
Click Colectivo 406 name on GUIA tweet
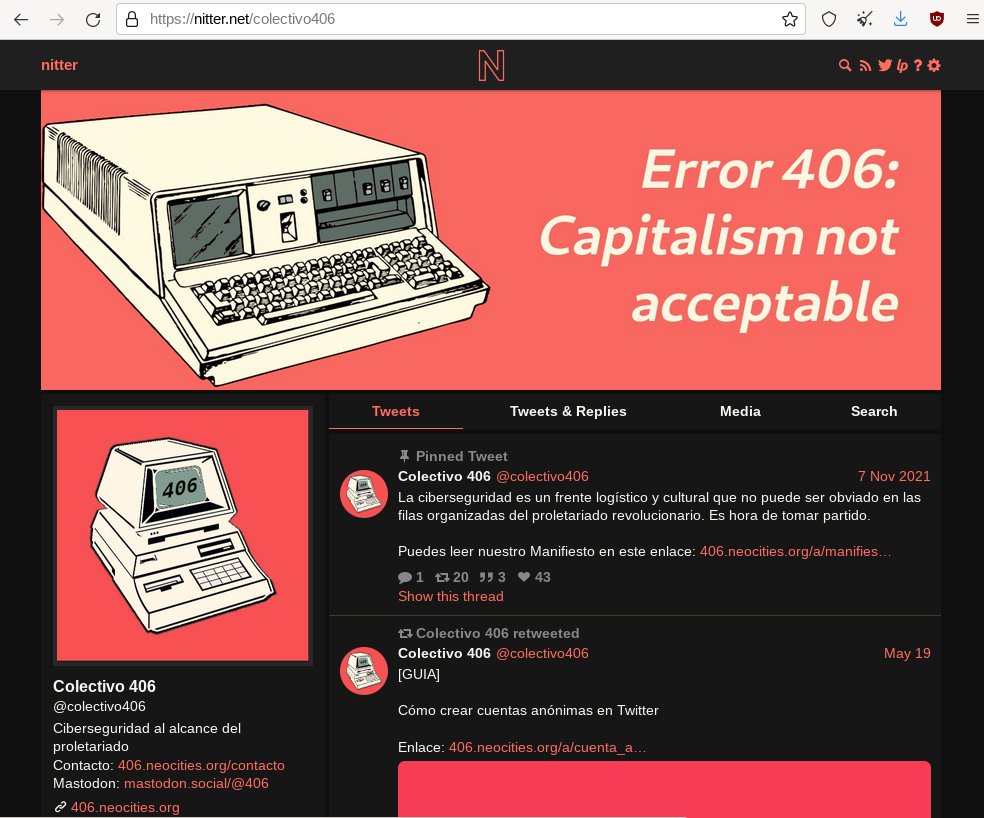pos(444,654)
